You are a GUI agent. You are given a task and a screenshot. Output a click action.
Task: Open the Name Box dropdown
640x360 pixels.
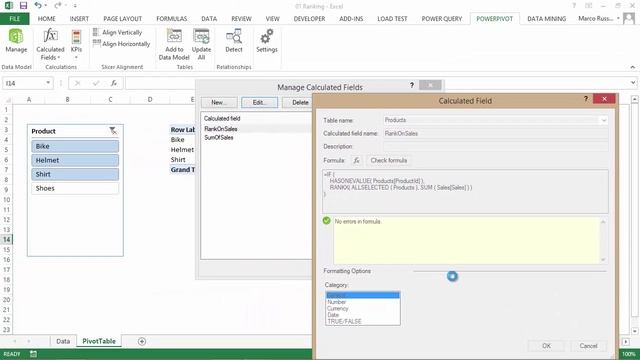(x=48, y=83)
